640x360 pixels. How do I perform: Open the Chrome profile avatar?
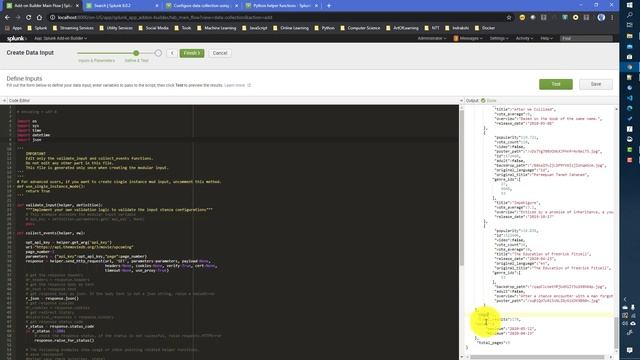(601, 18)
